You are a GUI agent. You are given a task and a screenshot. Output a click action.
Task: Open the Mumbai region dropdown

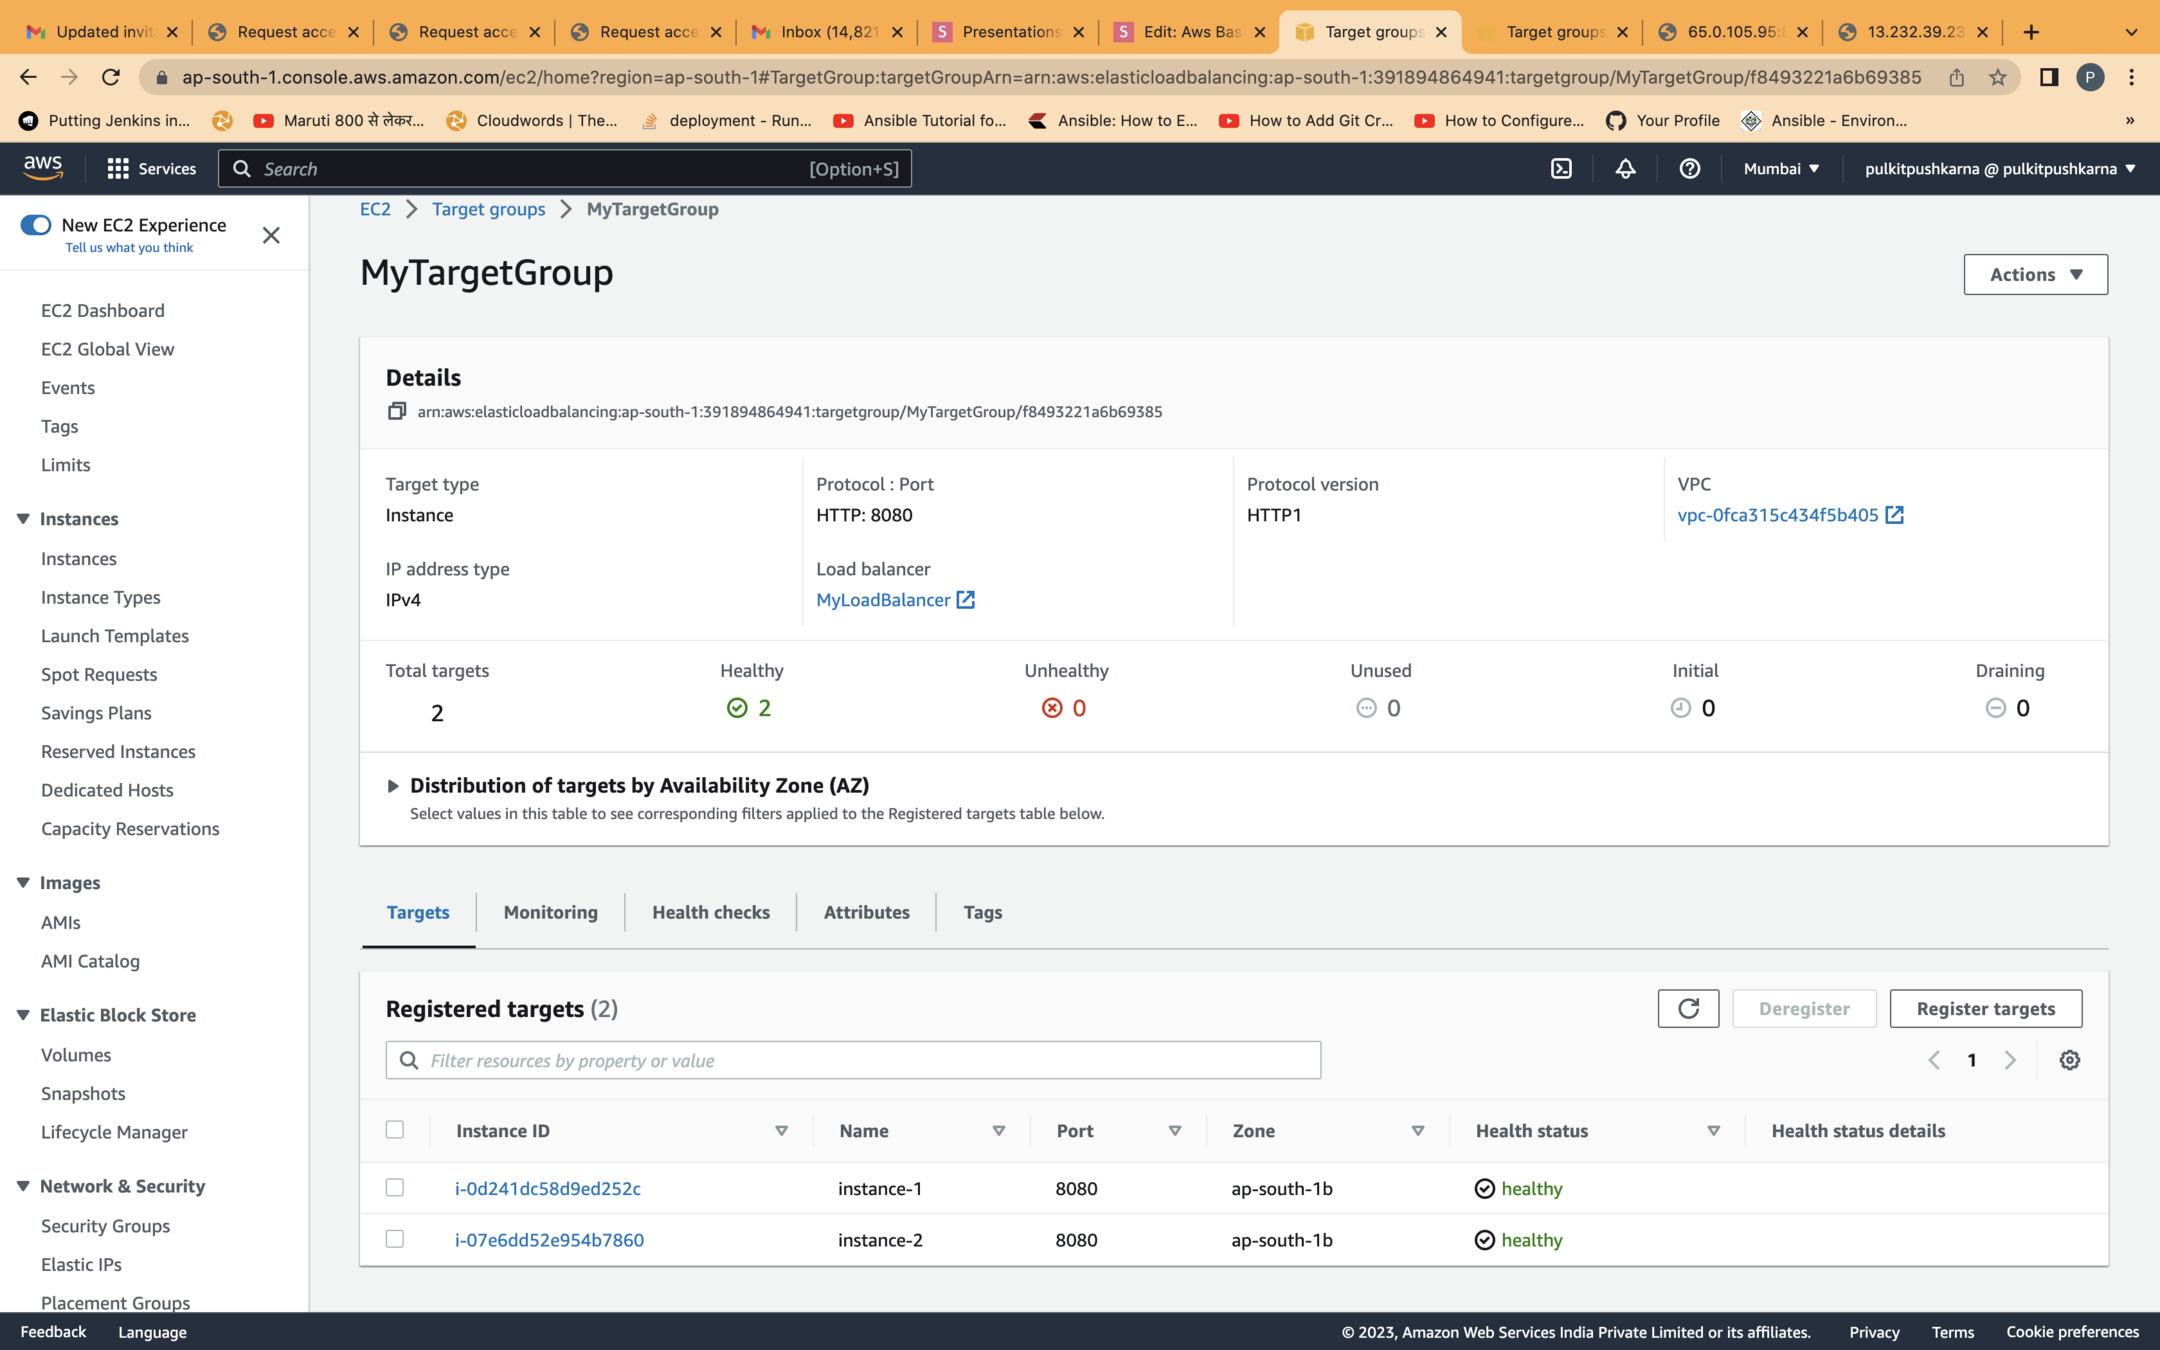pyautogui.click(x=1780, y=169)
